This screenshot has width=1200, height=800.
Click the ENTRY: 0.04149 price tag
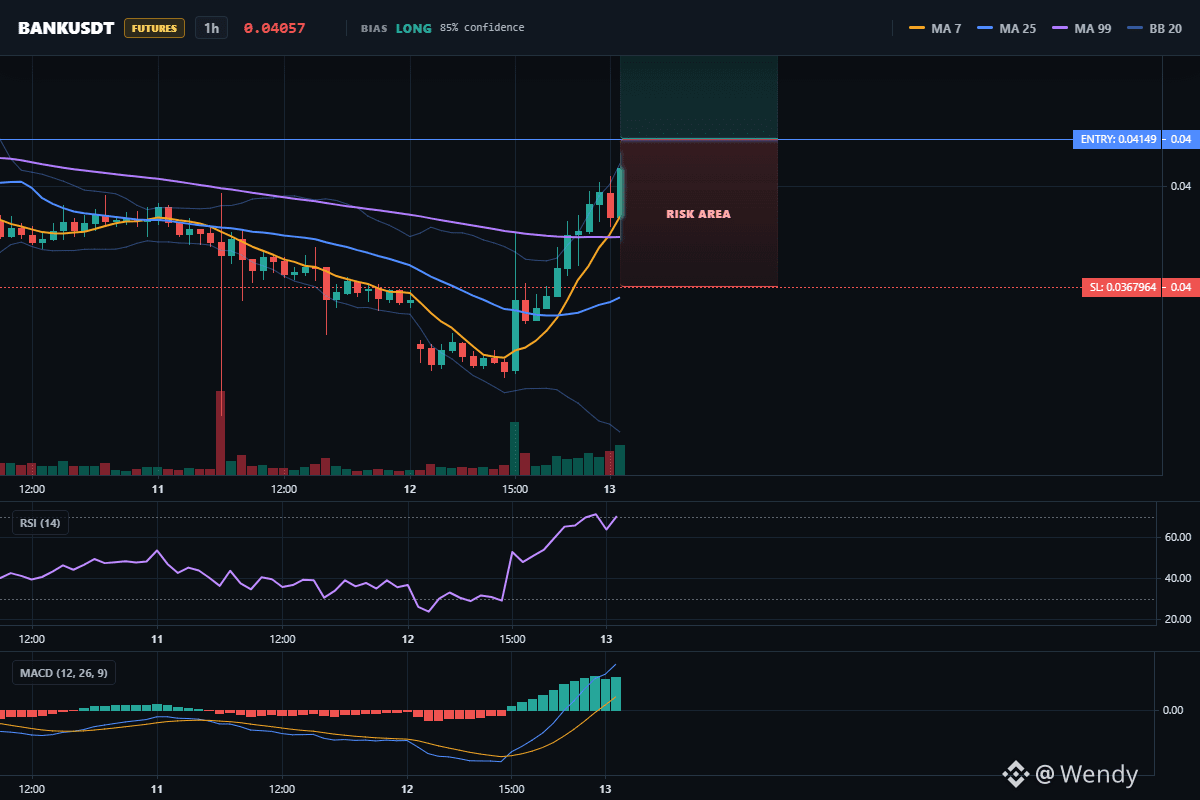(1119, 139)
